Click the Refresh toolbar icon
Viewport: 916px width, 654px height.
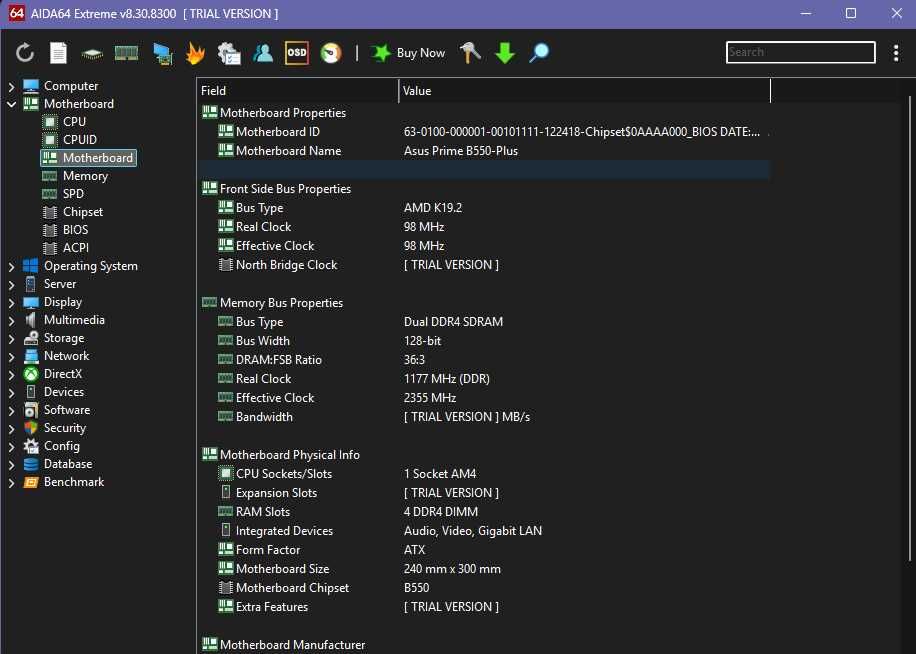point(25,53)
